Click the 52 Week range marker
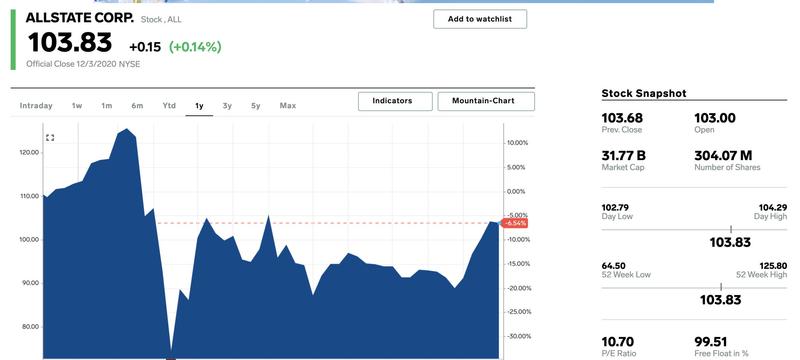This screenshot has height=360, width=800. [x=720, y=288]
